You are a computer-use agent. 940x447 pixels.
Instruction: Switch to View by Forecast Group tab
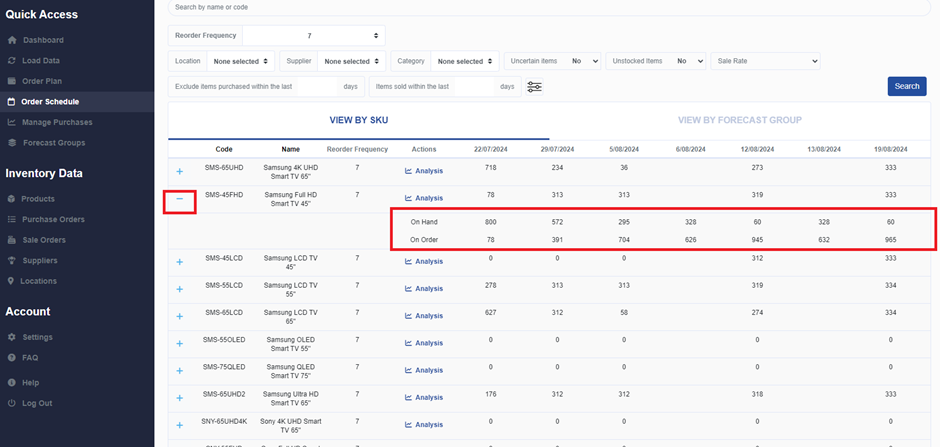(739, 120)
